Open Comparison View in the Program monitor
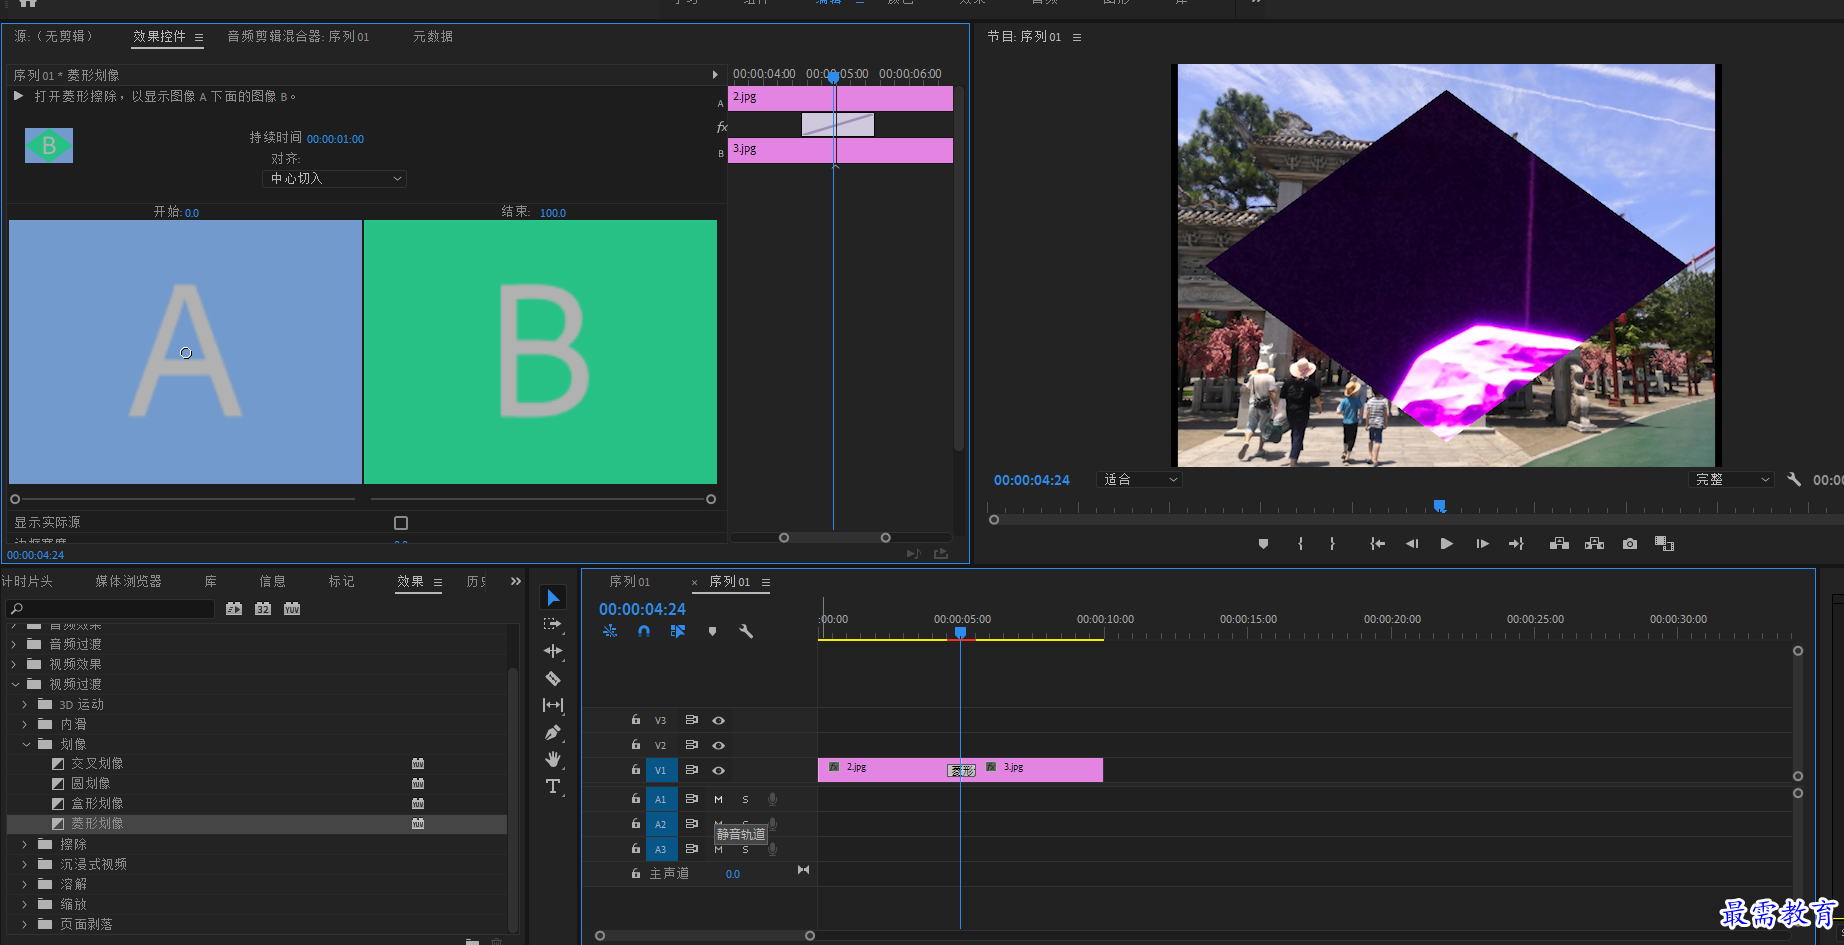 click(x=1664, y=544)
